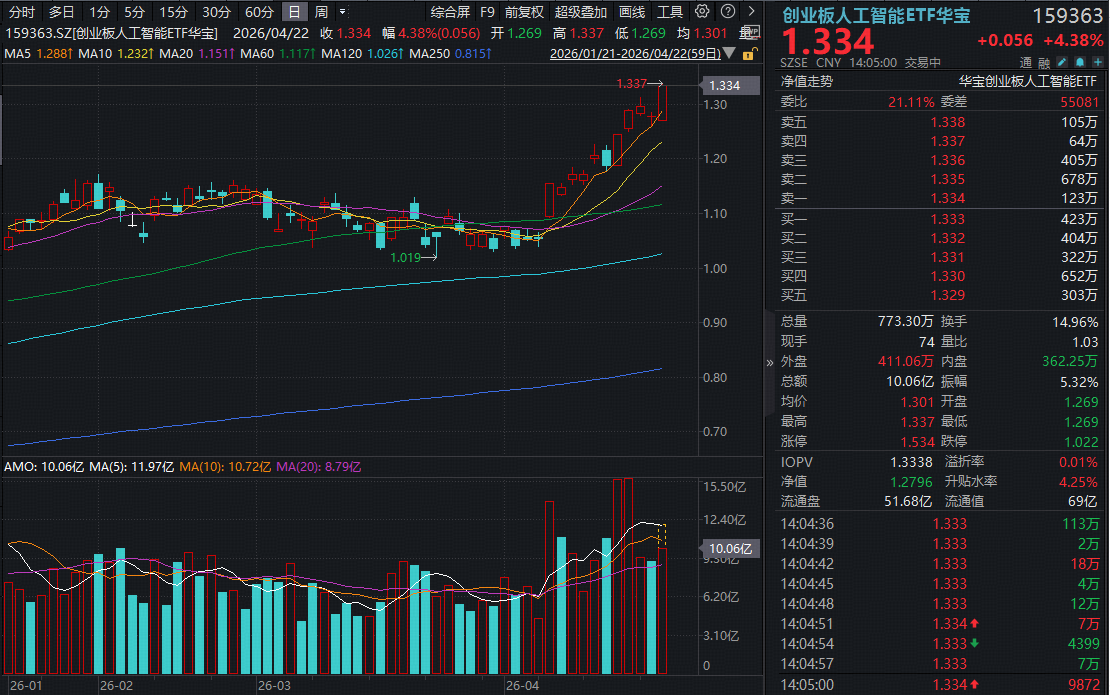Open the settings gear in chart toolbar
Viewport: 1110px width, 695px height.
tap(701, 12)
